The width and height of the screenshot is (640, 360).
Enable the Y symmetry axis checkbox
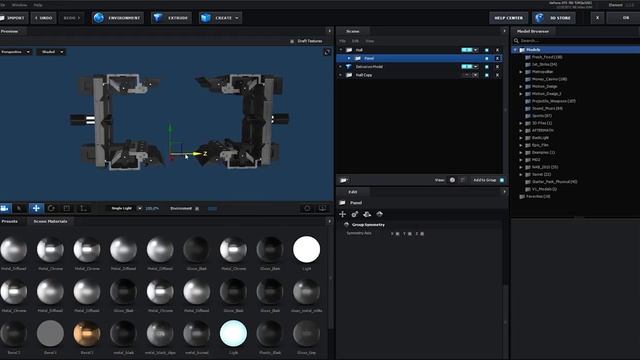click(410, 234)
